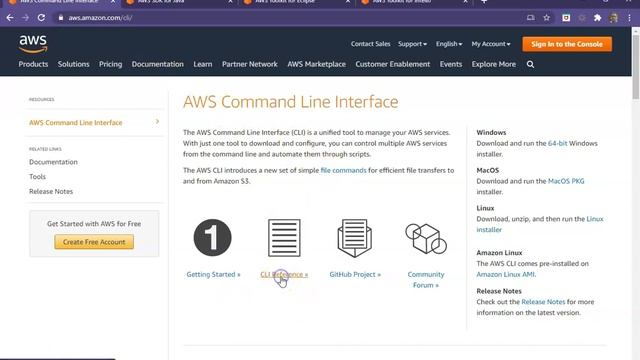
Task: Open the new tab plus button
Action: pyautogui.click(x=484, y=2)
